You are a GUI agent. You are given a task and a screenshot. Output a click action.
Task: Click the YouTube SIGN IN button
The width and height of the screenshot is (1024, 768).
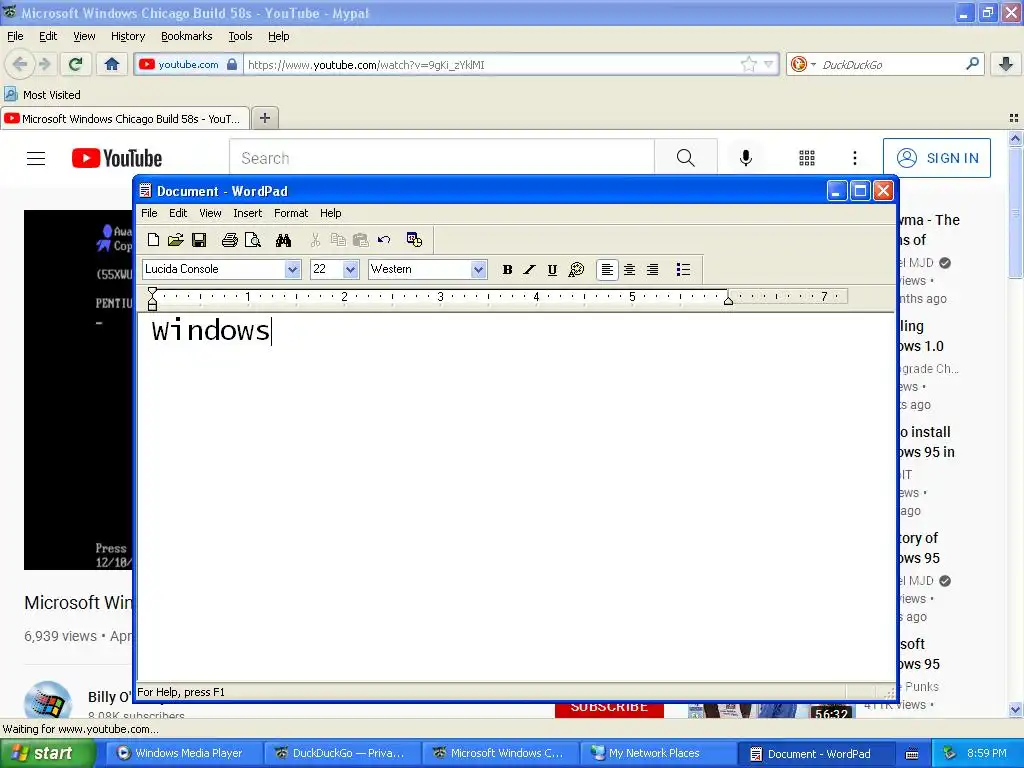[x=936, y=158]
